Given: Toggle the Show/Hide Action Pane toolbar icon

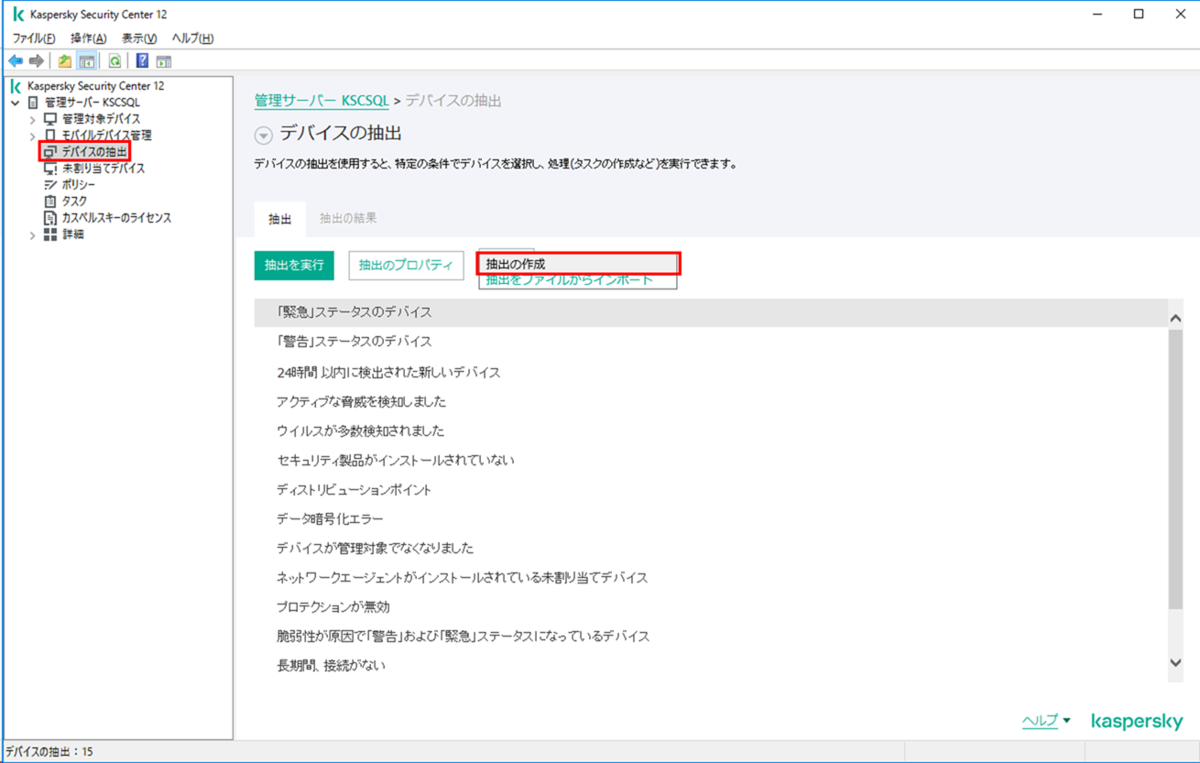Looking at the screenshot, I should (x=163, y=61).
